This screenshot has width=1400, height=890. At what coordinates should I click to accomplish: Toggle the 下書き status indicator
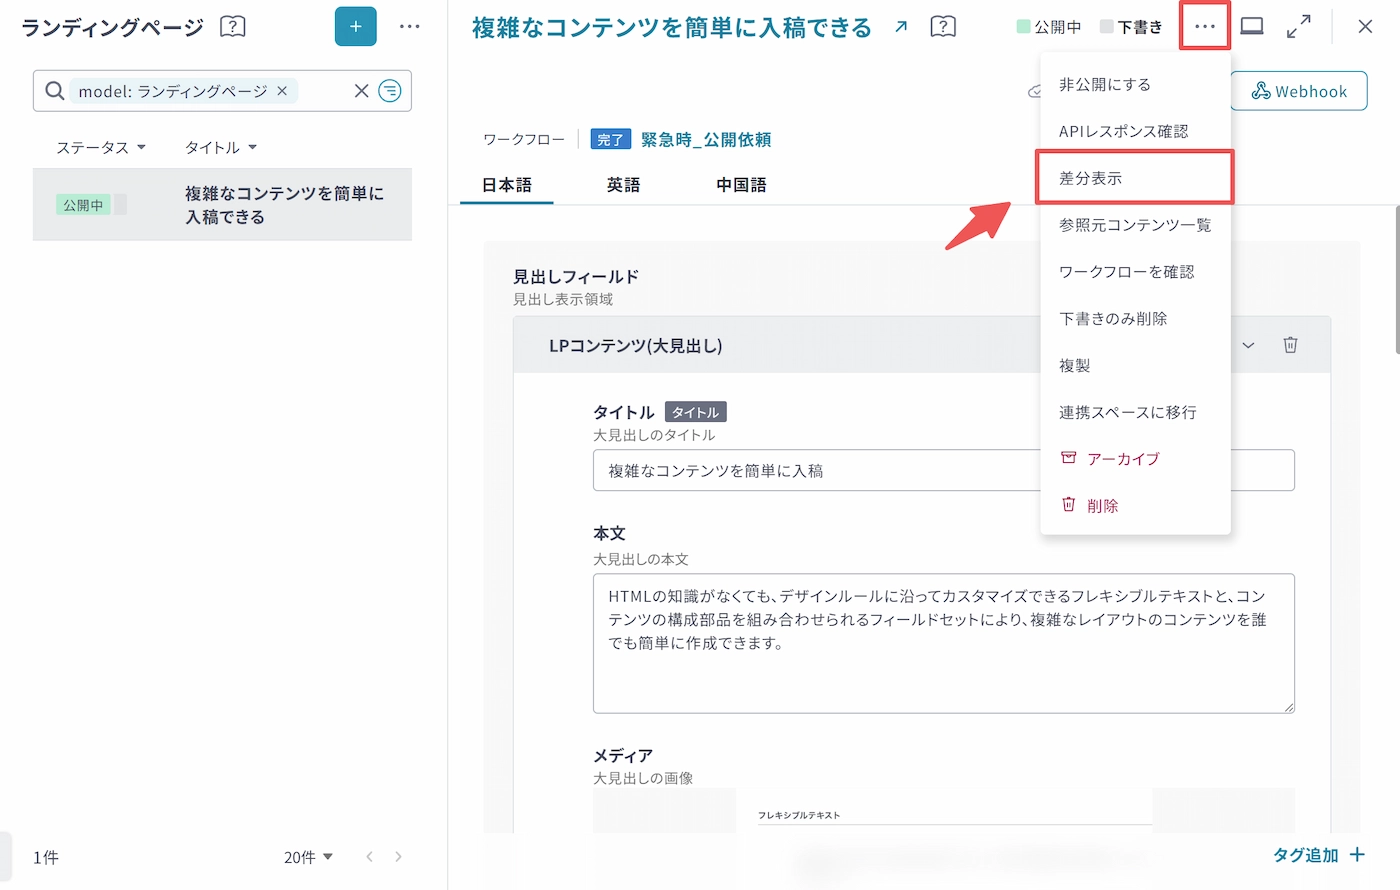[x=1131, y=27]
